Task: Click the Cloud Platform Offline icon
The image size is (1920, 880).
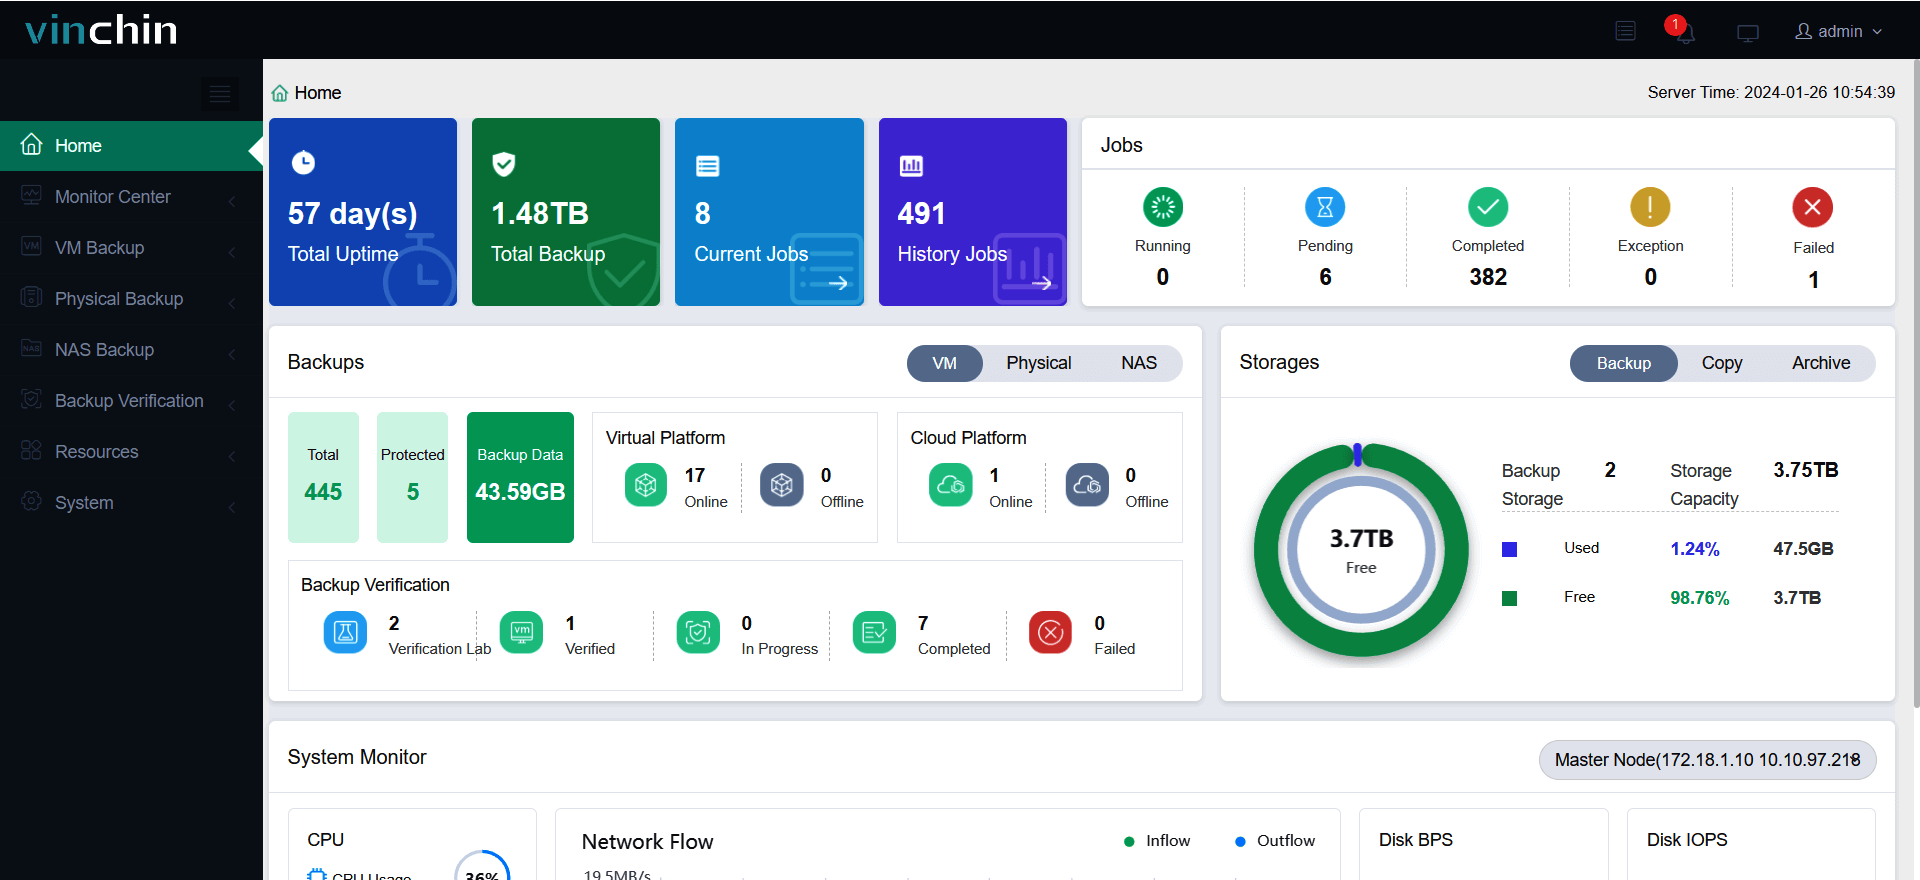Action: click(1087, 485)
